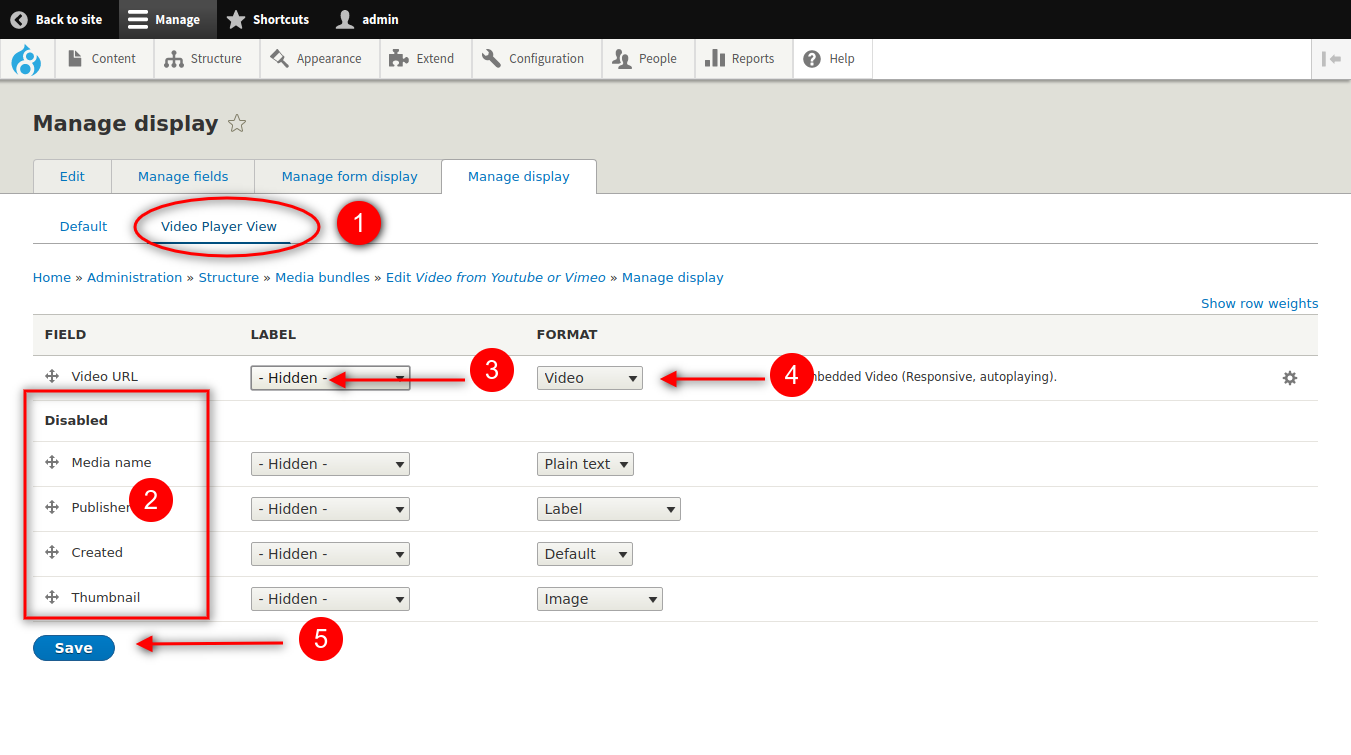Open the admin user menu
This screenshot has width=1351, height=755.
point(367,19)
